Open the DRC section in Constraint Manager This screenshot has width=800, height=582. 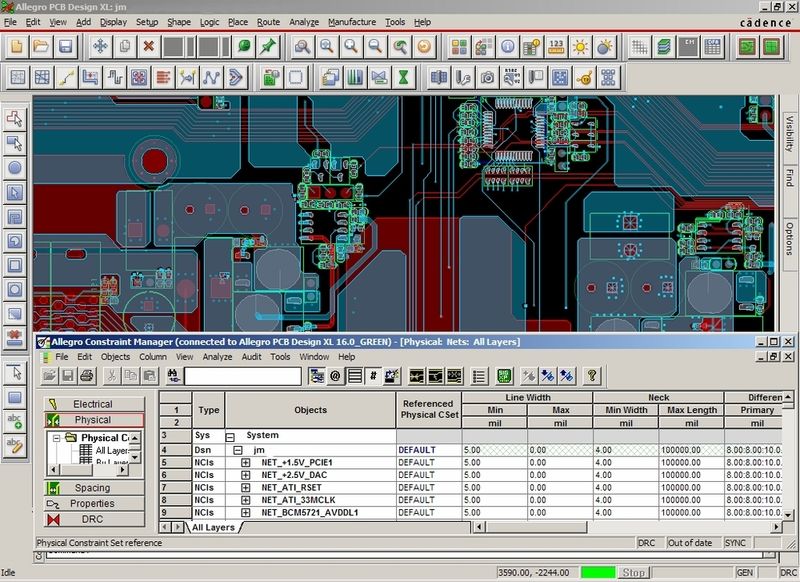point(94,519)
